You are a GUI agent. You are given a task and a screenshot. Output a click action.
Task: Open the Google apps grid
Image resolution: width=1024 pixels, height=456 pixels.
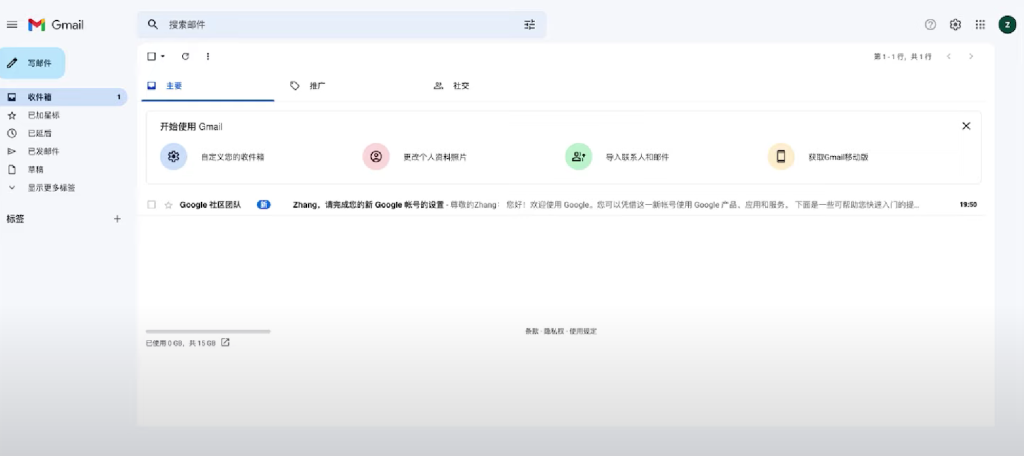pyautogui.click(x=980, y=25)
